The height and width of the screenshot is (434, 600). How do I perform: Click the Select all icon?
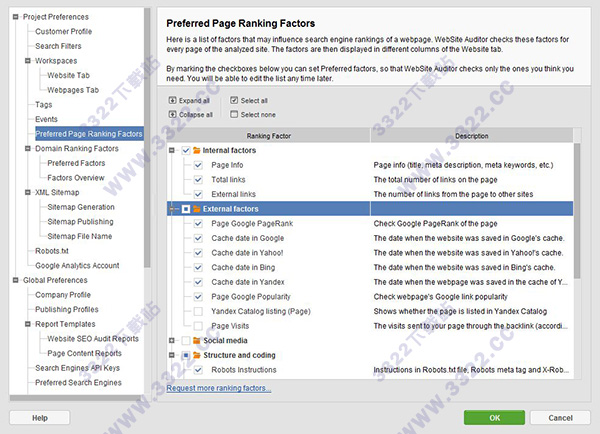pos(233,101)
